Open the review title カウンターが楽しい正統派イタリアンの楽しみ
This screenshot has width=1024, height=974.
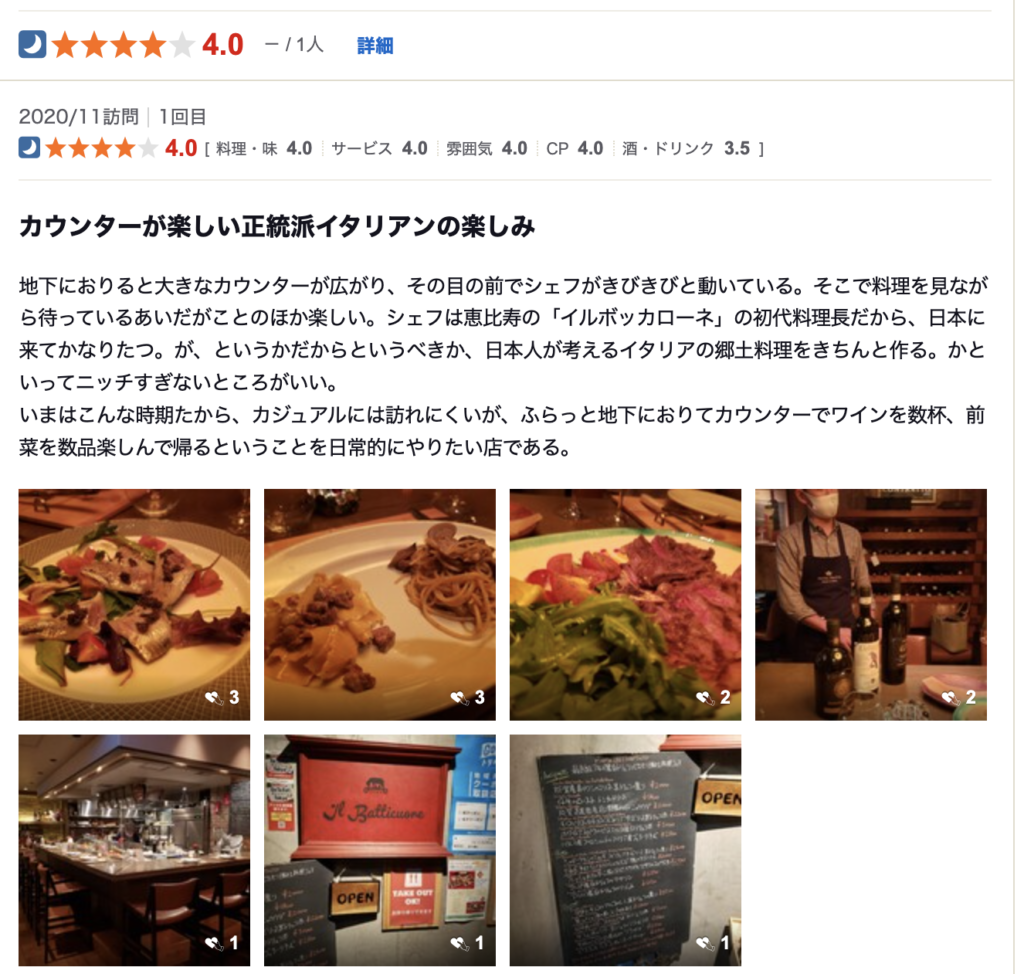tap(277, 227)
